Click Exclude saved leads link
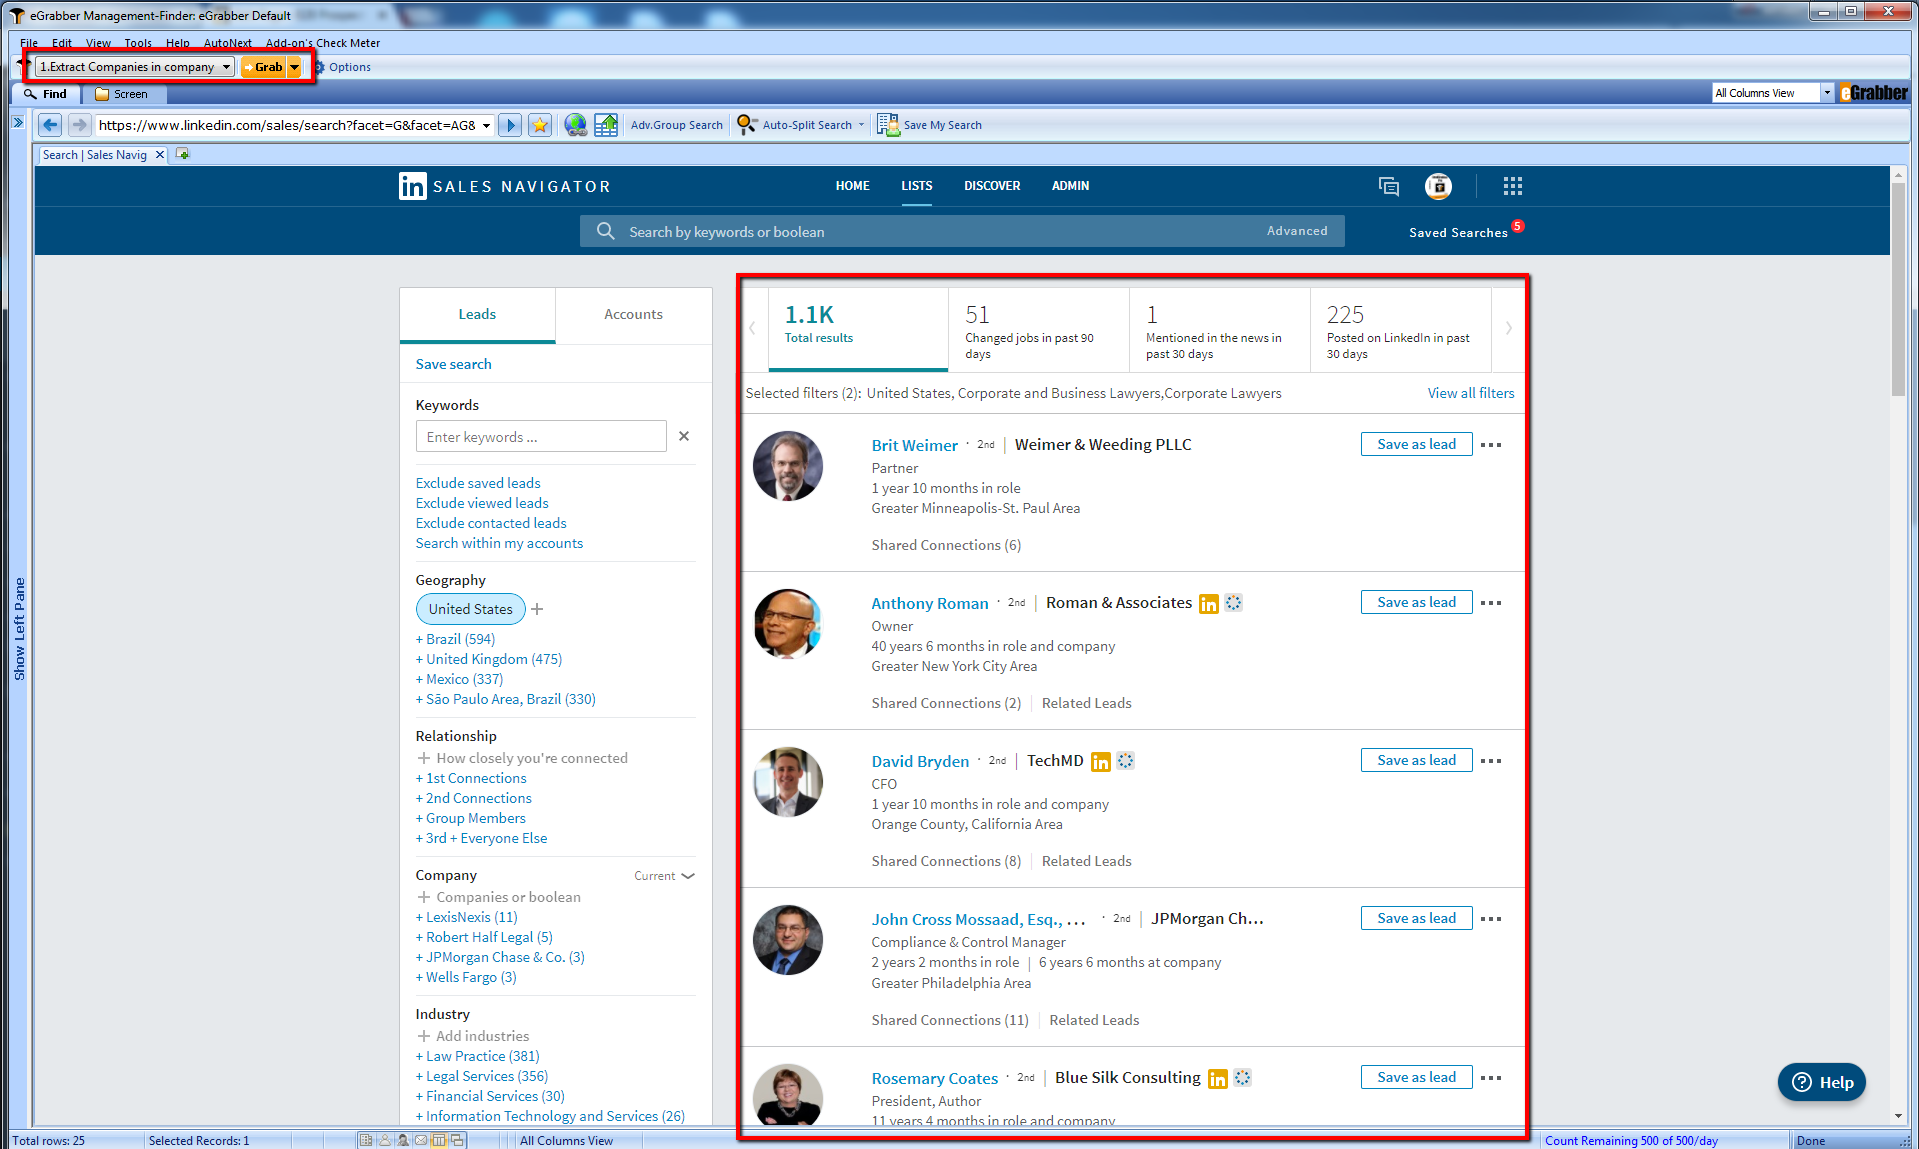The height and width of the screenshot is (1149, 1919). [x=478, y=483]
